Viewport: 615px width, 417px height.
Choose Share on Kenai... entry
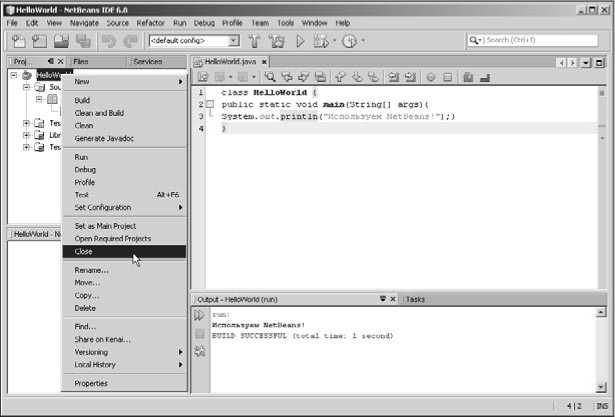coord(124,340)
